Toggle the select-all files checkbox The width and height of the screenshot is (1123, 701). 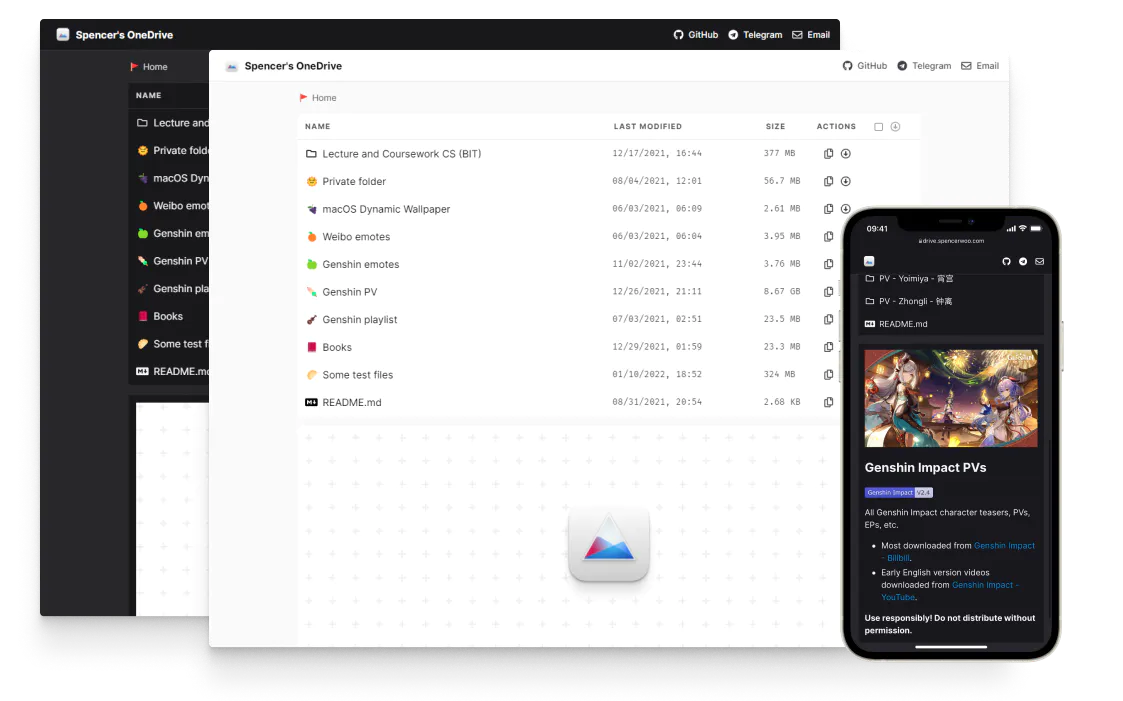click(x=878, y=126)
